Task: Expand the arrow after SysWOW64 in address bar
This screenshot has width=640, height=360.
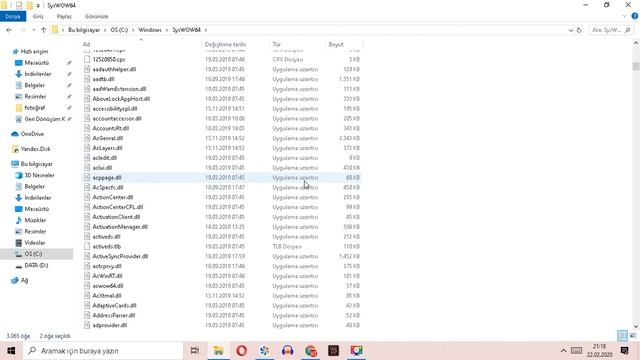Action: (206, 30)
